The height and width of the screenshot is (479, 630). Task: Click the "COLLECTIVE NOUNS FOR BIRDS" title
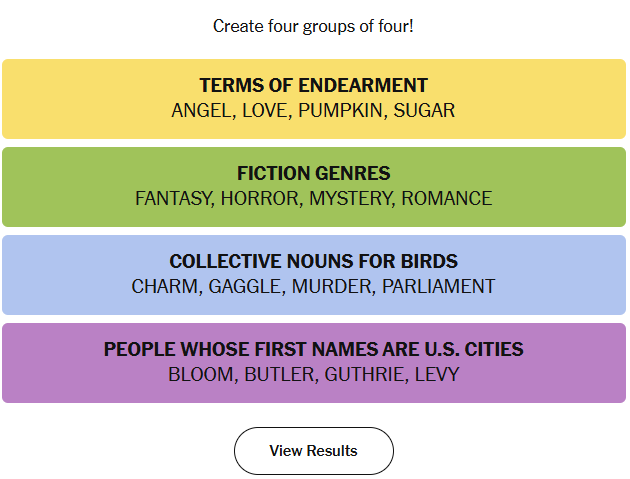[x=313, y=262]
